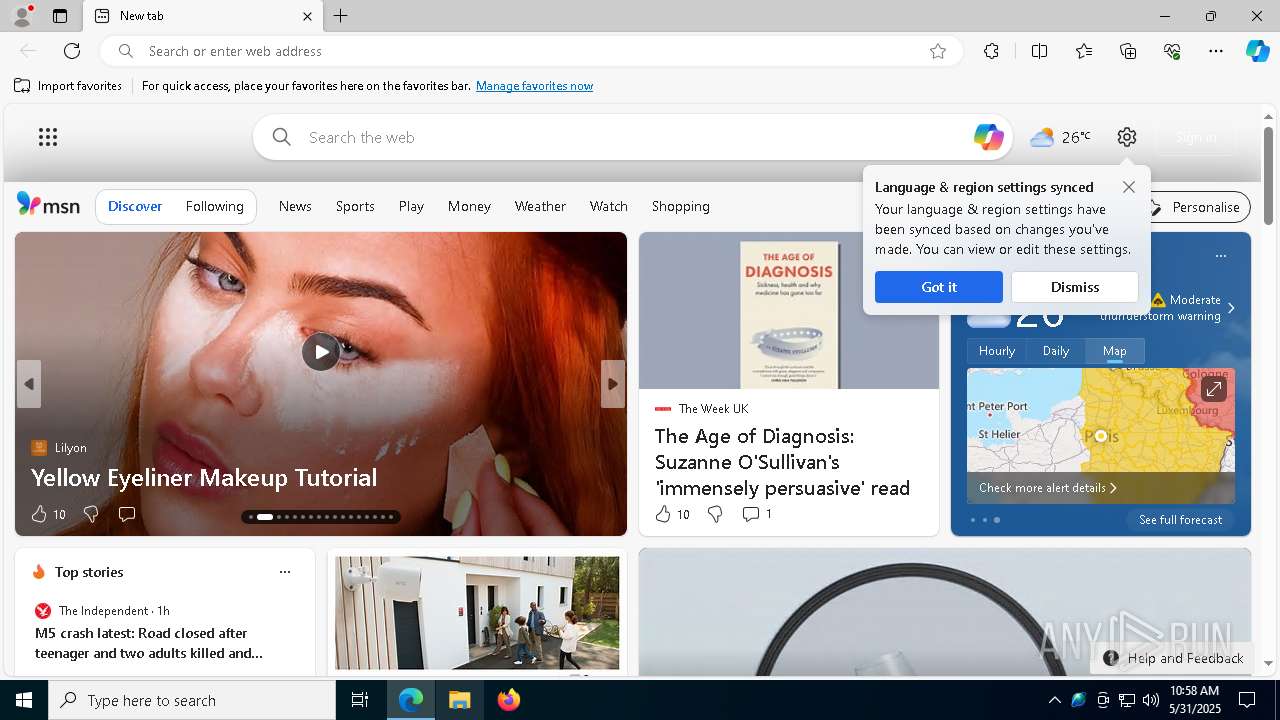This screenshot has height=720, width=1280.
Task: Open MSN logo home
Action: [48, 205]
